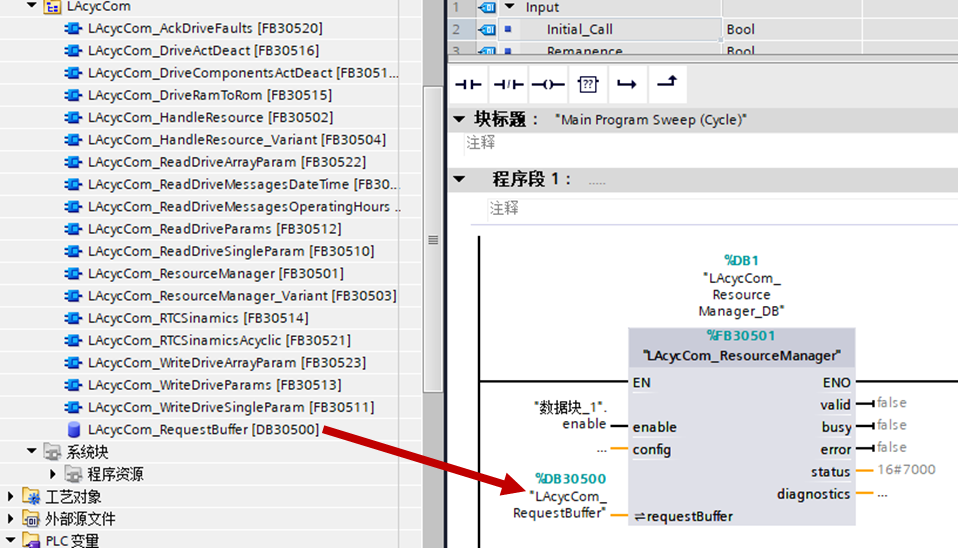
Task: Select LAcycCom_WriteDriveSingleParam [FB30511]
Action: point(230,407)
